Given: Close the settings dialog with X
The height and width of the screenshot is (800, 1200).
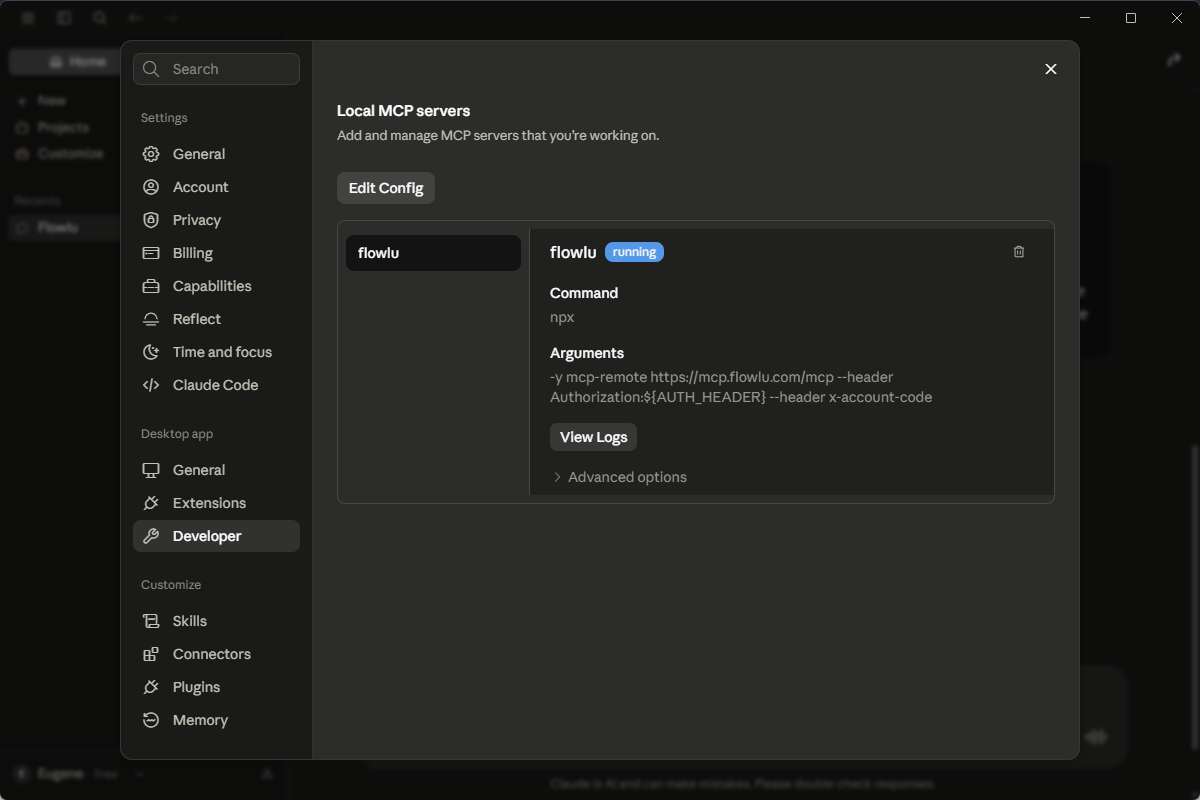Looking at the screenshot, I should (x=1050, y=69).
